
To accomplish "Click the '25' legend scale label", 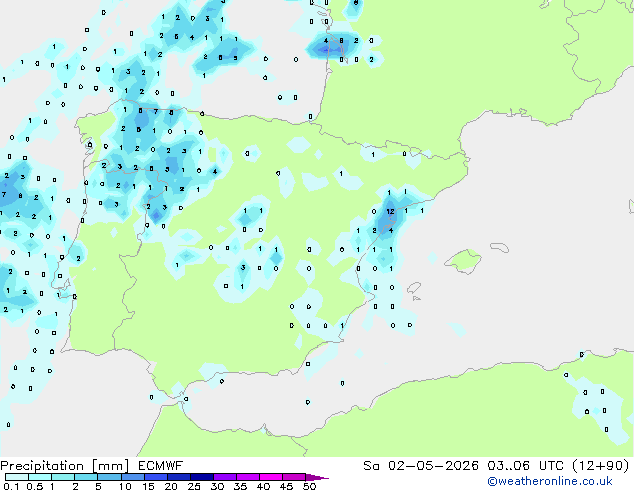I will pos(194,486).
